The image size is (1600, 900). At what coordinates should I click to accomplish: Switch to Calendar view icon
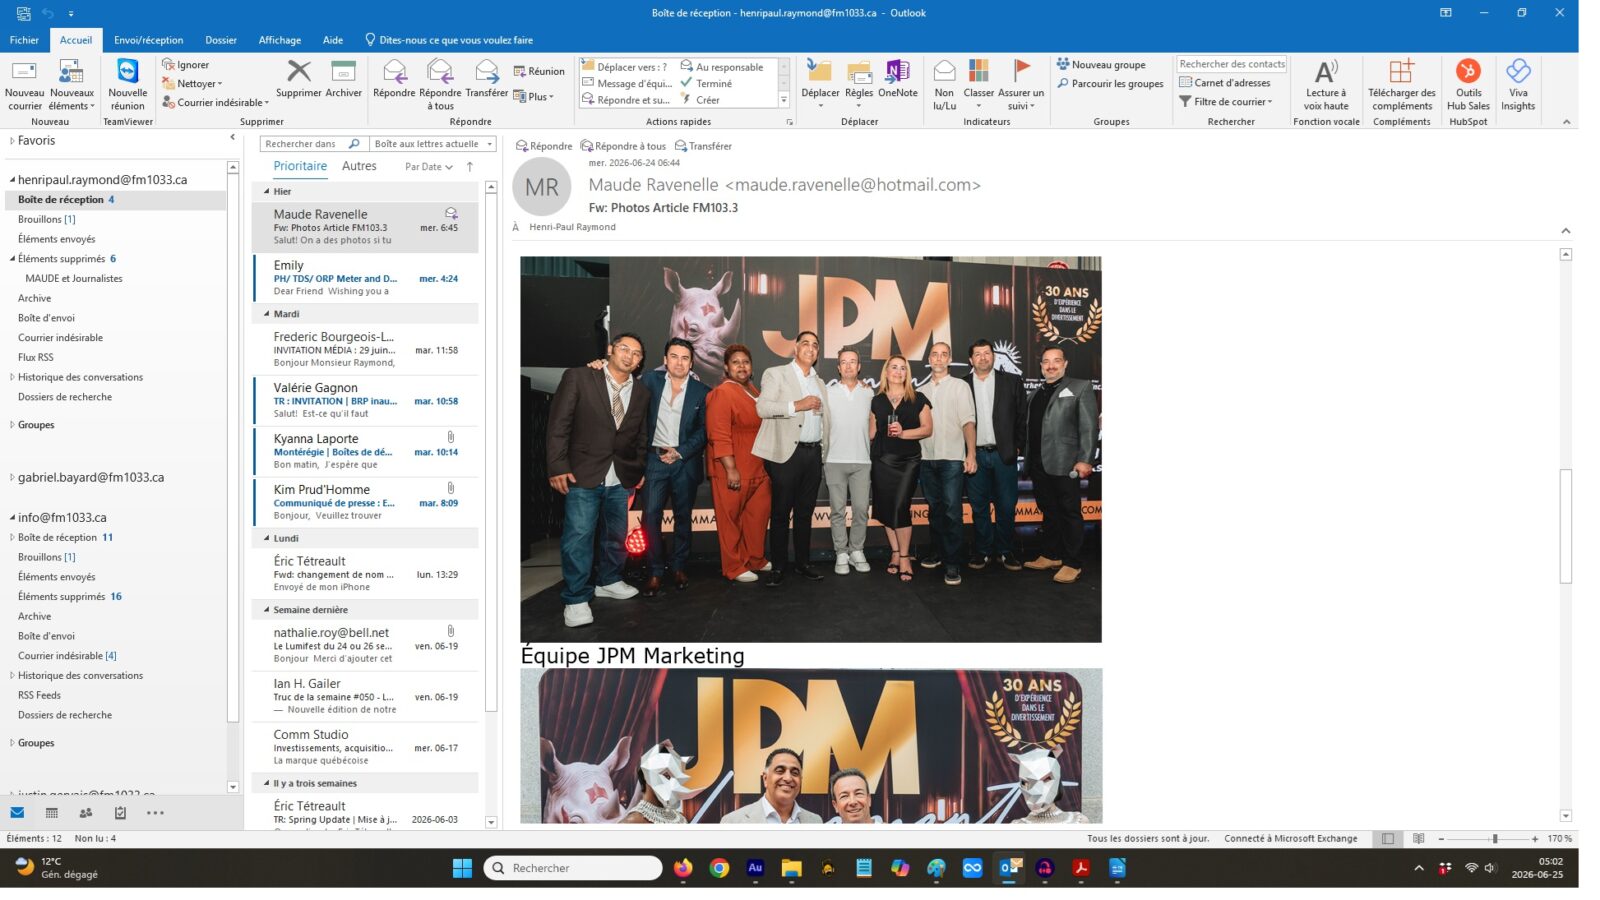point(52,813)
